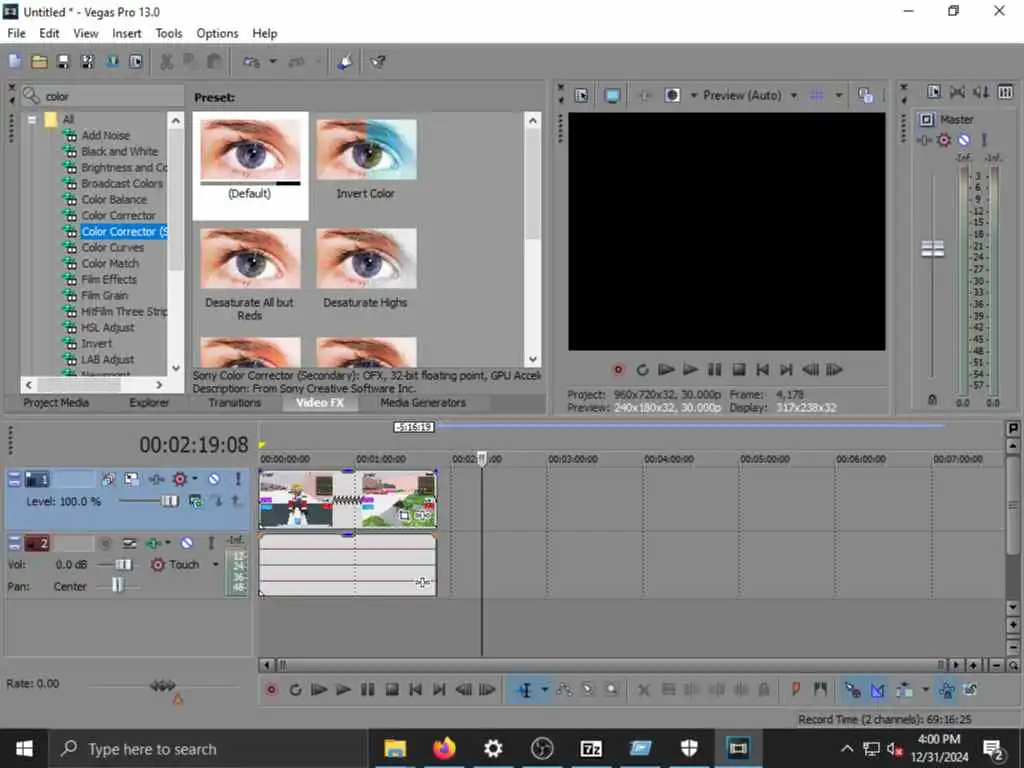This screenshot has height=768, width=1024.
Task: Open the Touch automation mode dropdown
Action: pos(216,564)
